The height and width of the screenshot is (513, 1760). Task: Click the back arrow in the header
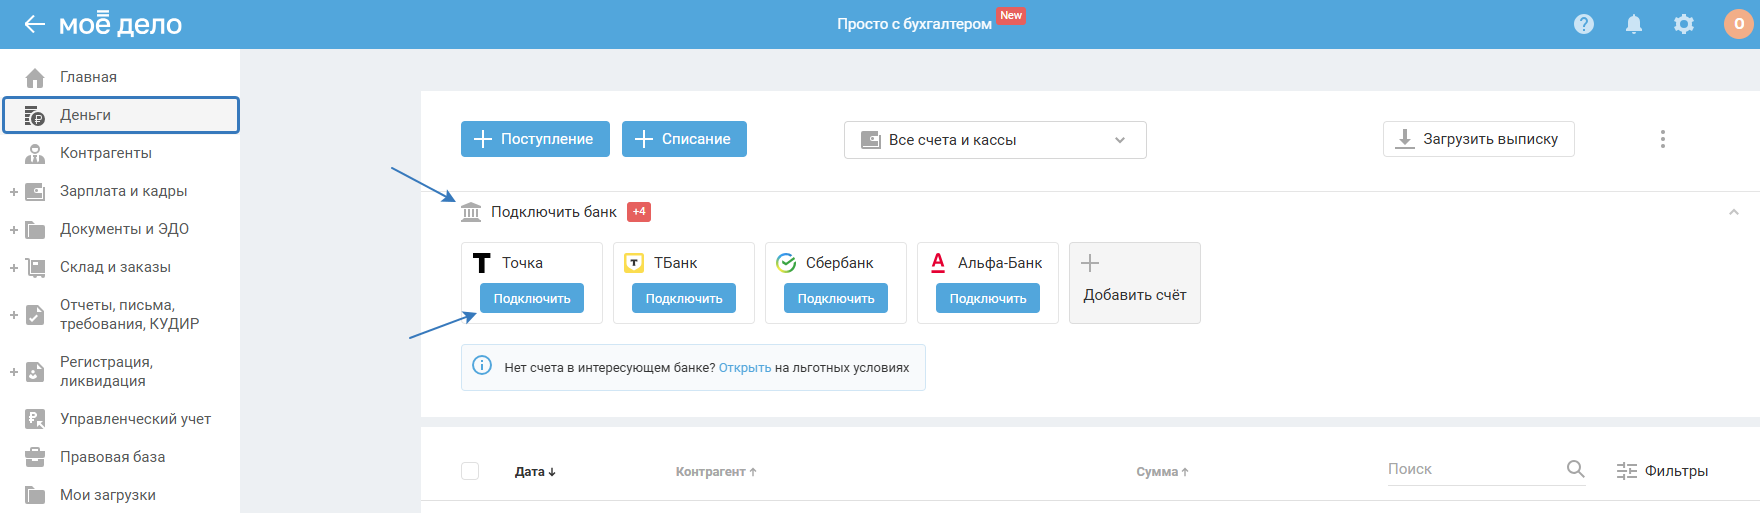(x=34, y=24)
